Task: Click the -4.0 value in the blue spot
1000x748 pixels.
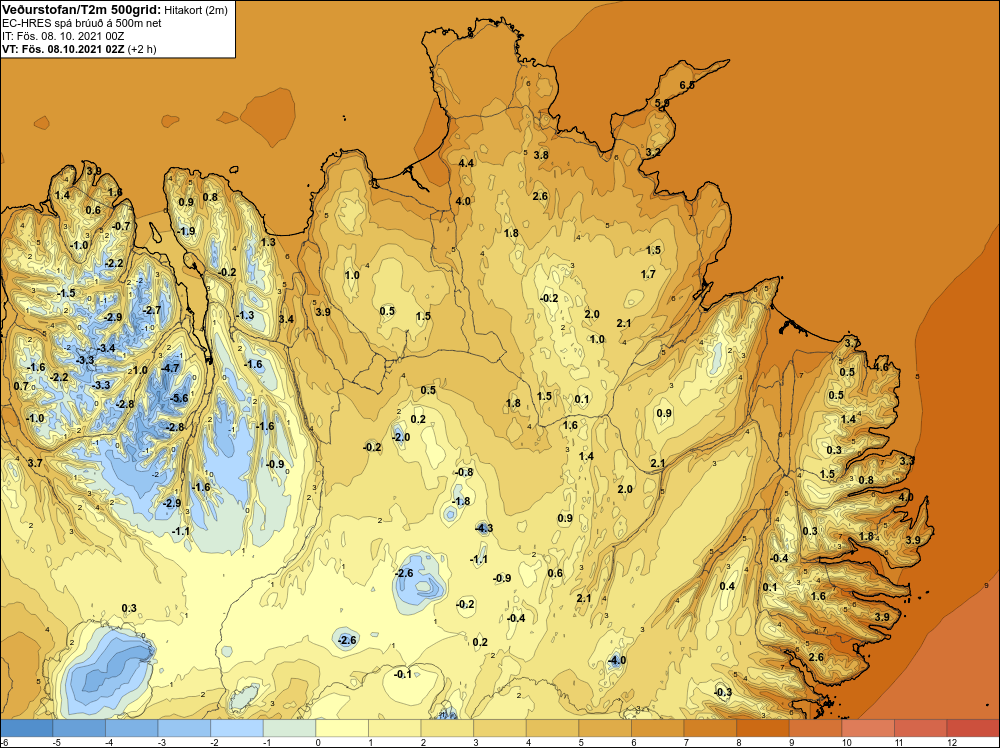Action: pyautogui.click(x=615, y=661)
